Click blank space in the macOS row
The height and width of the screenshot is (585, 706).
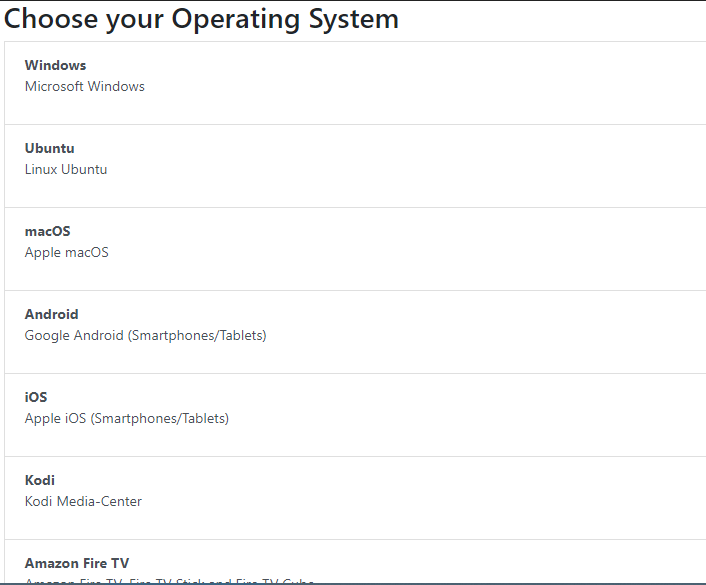coord(450,248)
